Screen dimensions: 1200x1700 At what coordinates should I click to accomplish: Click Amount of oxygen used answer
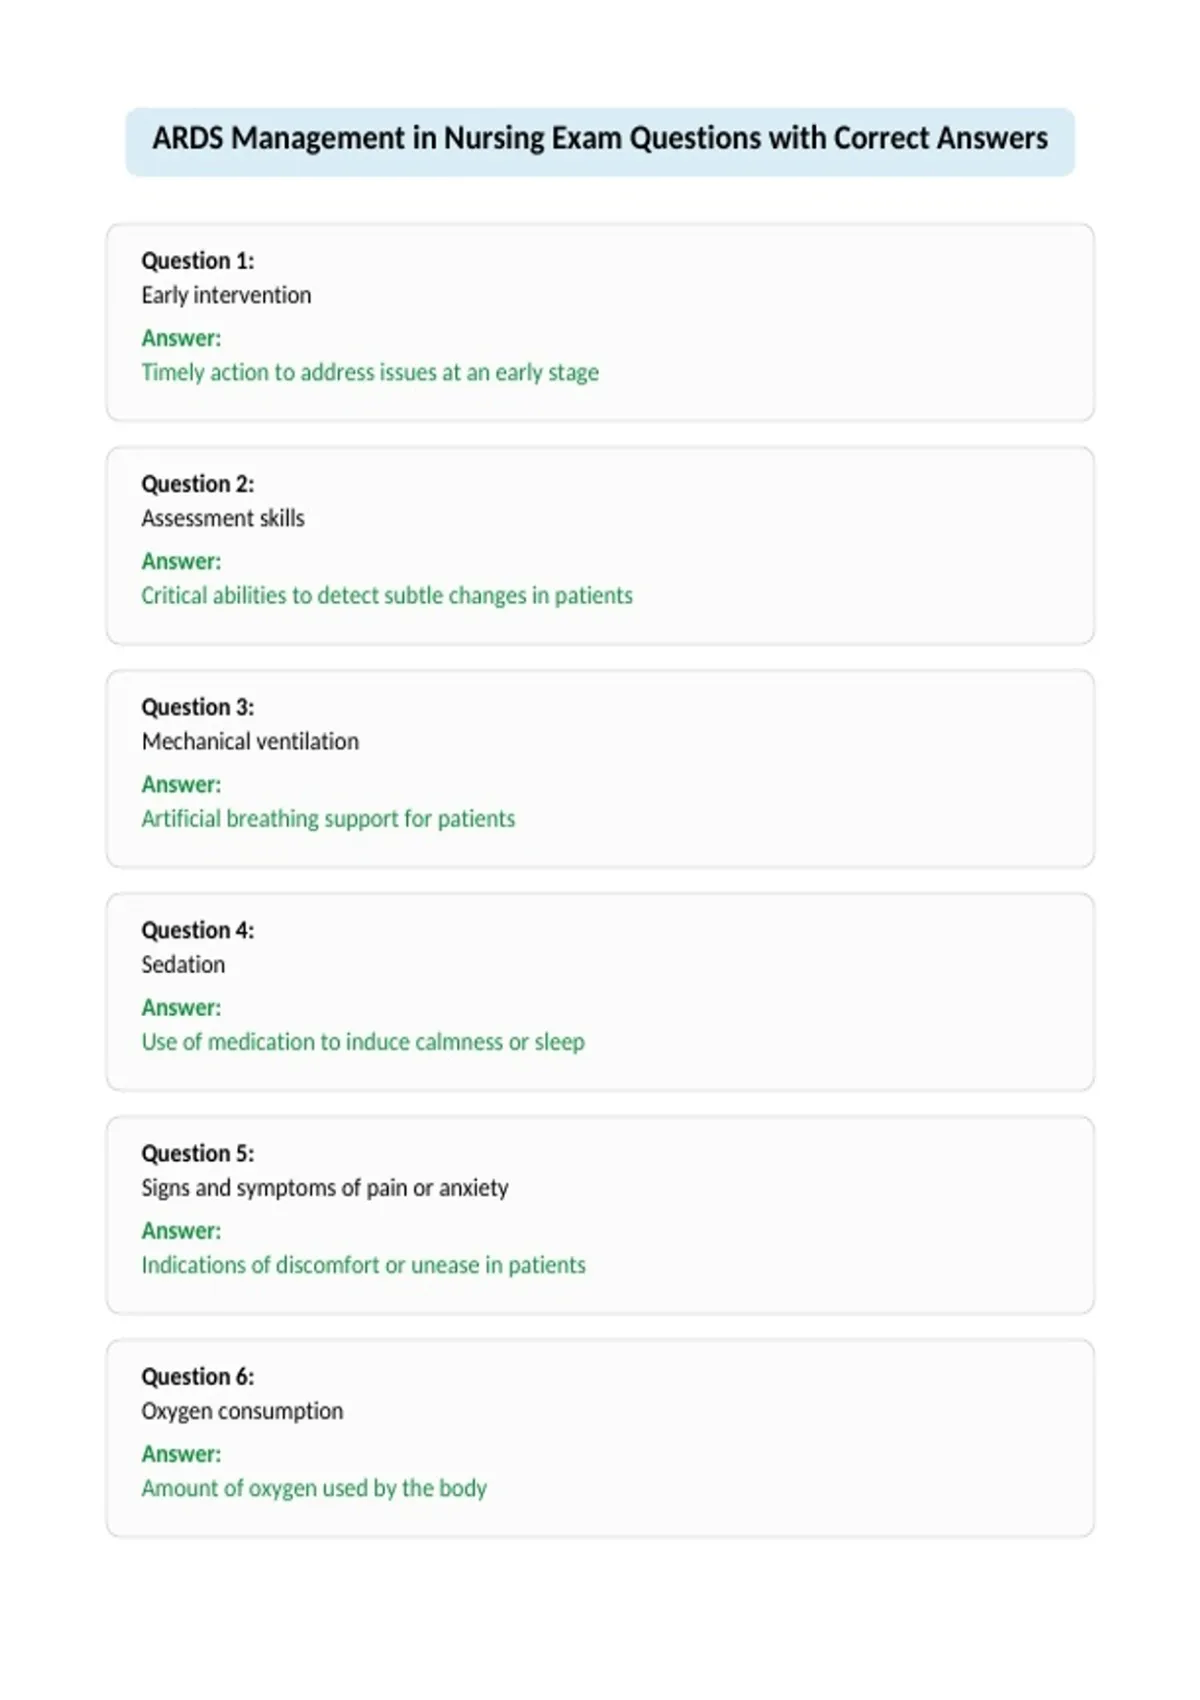click(x=314, y=1488)
